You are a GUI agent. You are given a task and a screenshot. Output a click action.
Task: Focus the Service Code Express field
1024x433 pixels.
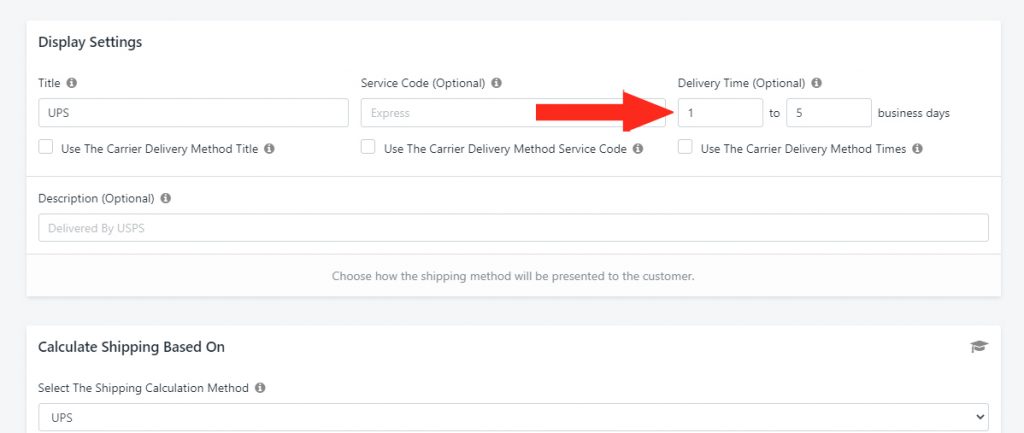513,112
